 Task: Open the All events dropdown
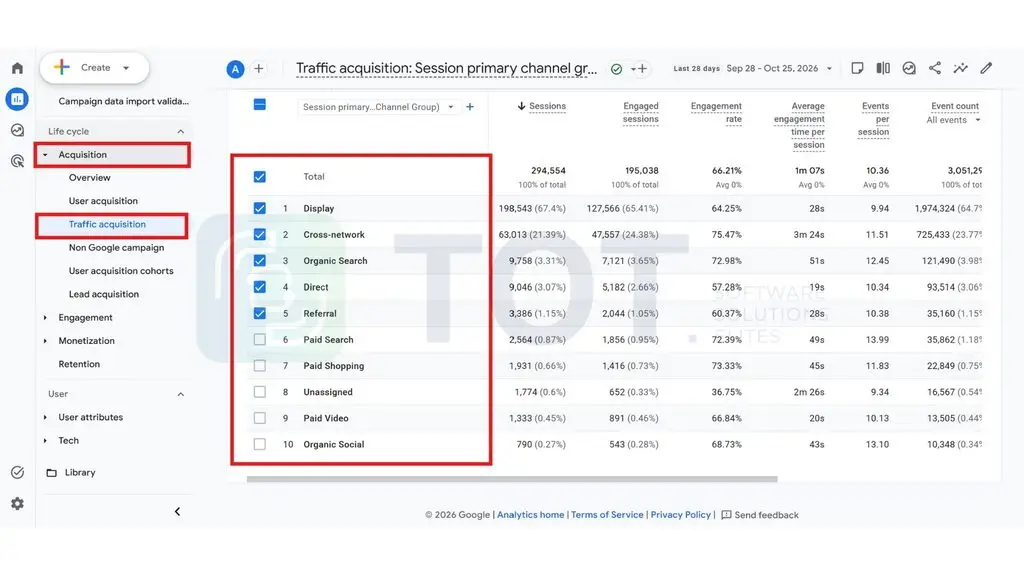coord(953,120)
